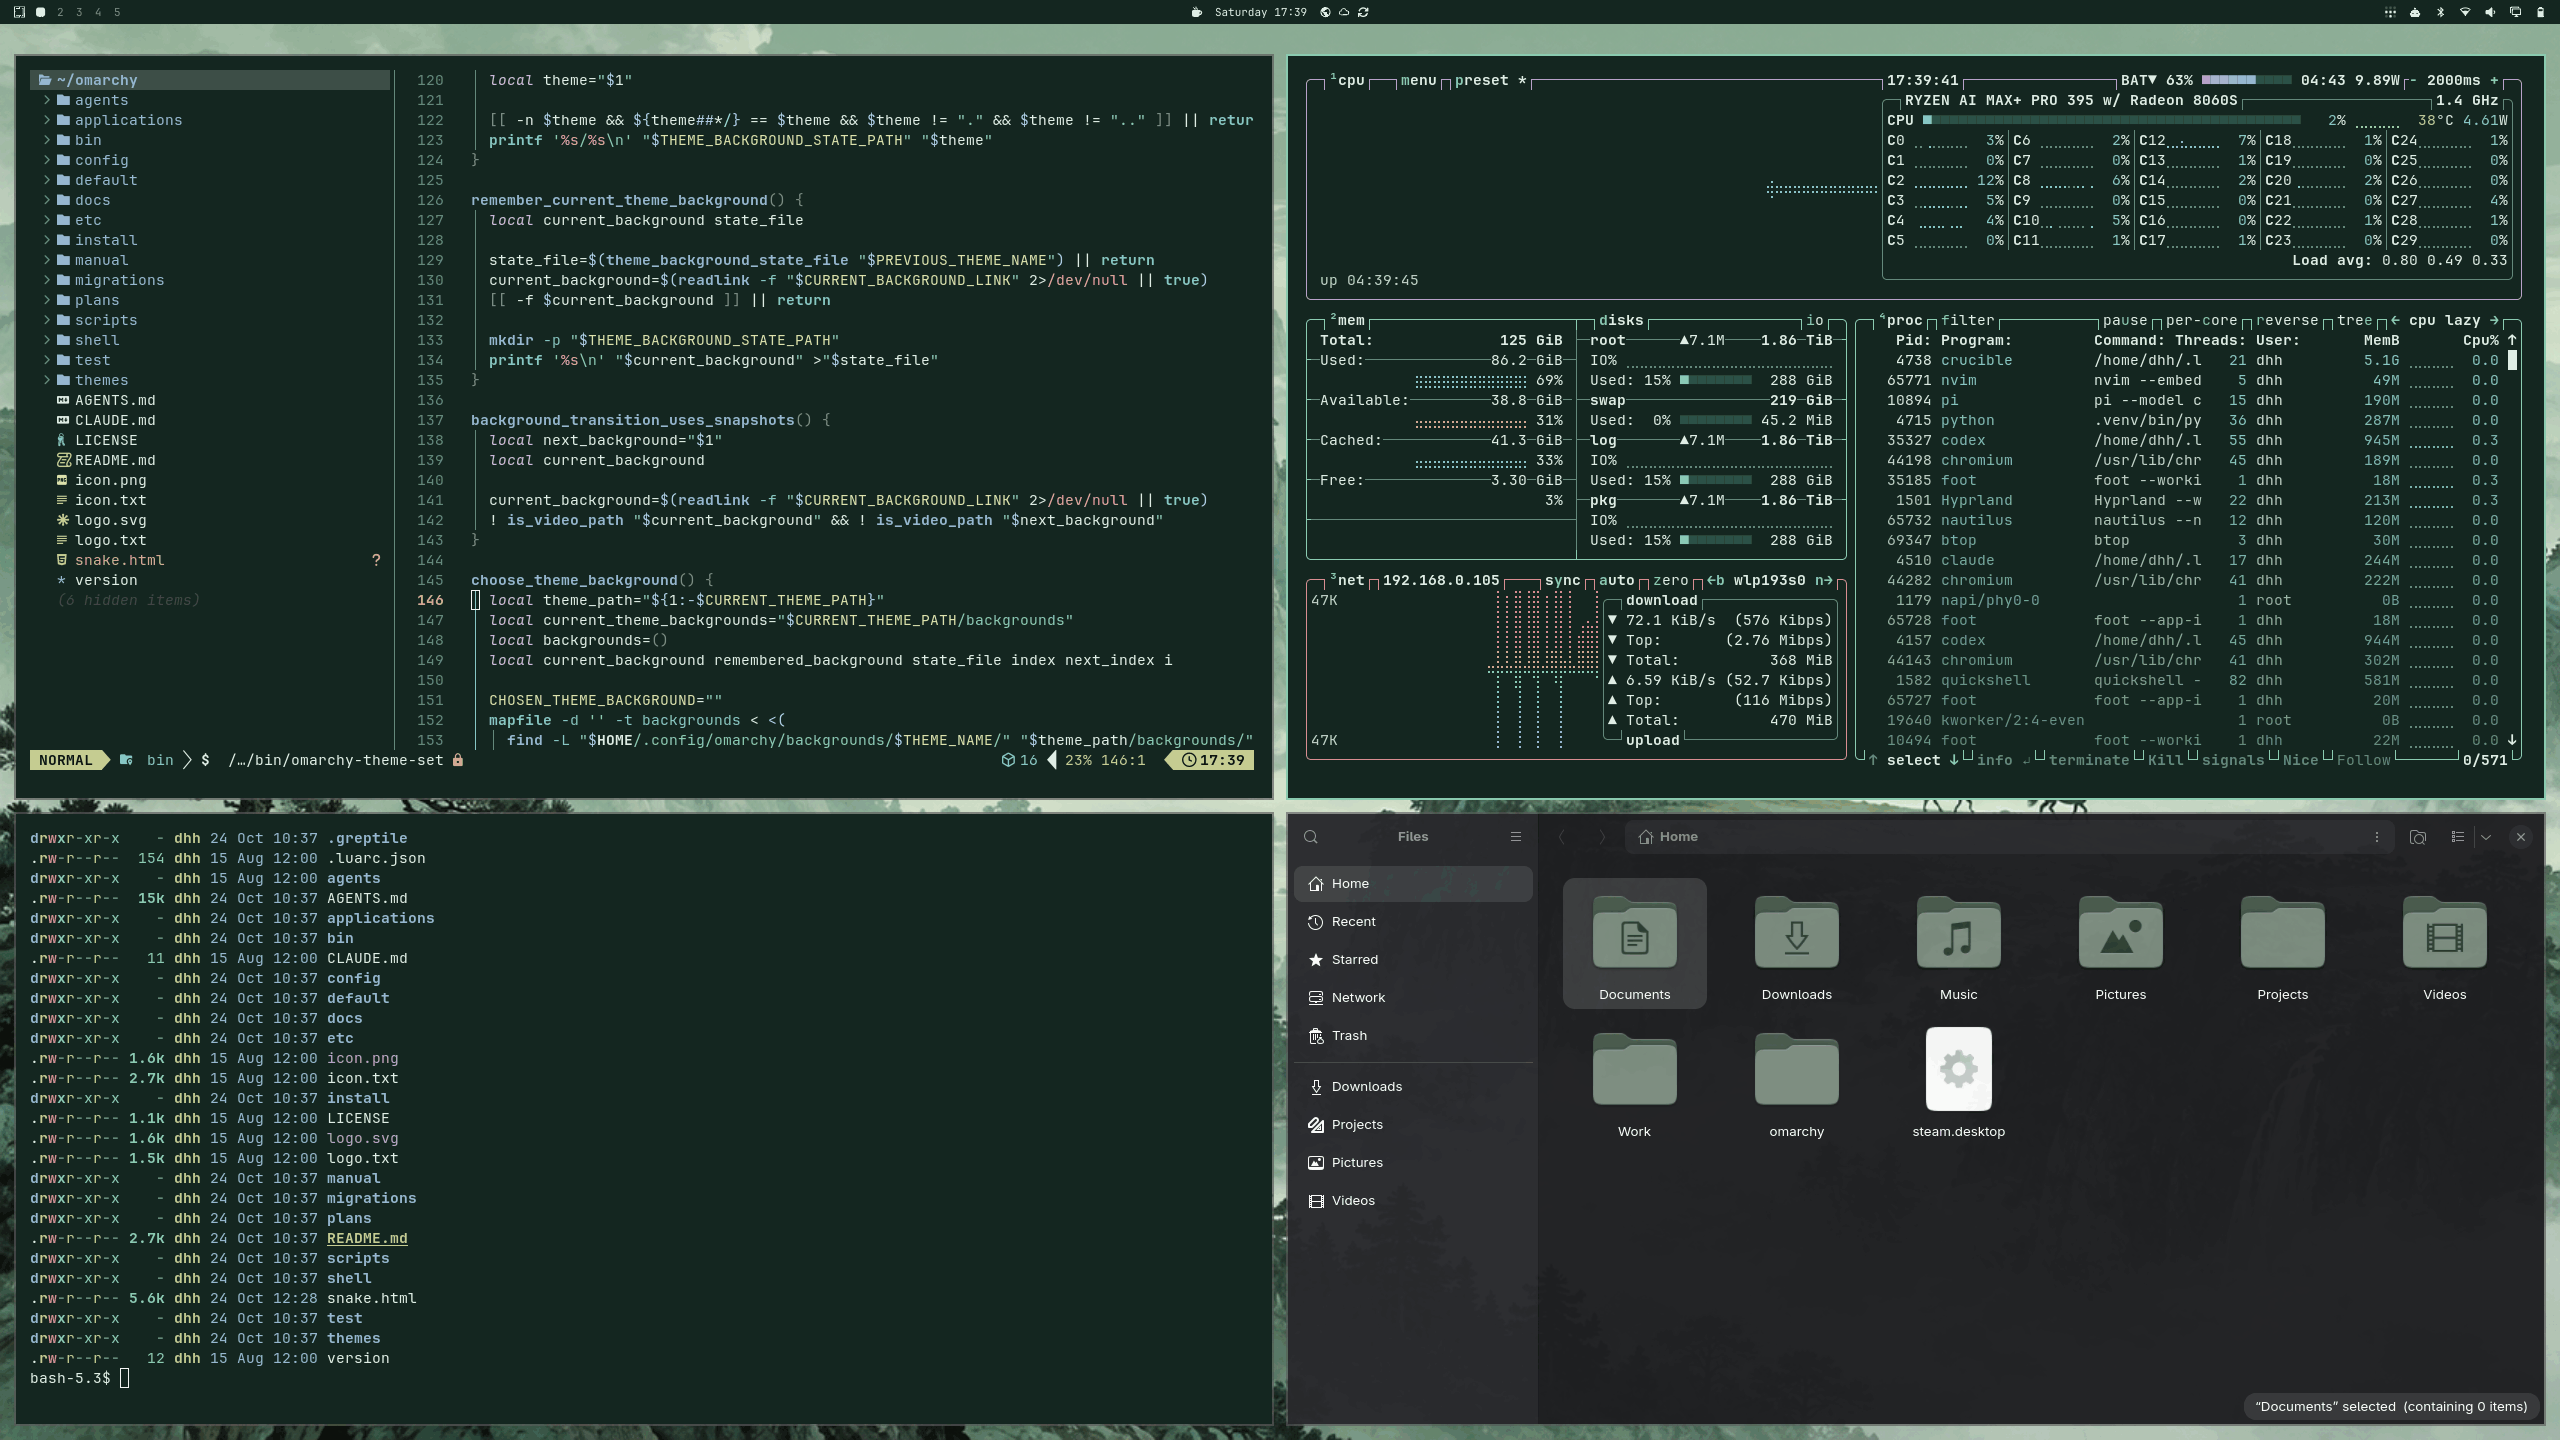Image resolution: width=2560 pixels, height=1440 pixels.
Task: Open the Projects folder in the grid
Action: pos(2282,943)
